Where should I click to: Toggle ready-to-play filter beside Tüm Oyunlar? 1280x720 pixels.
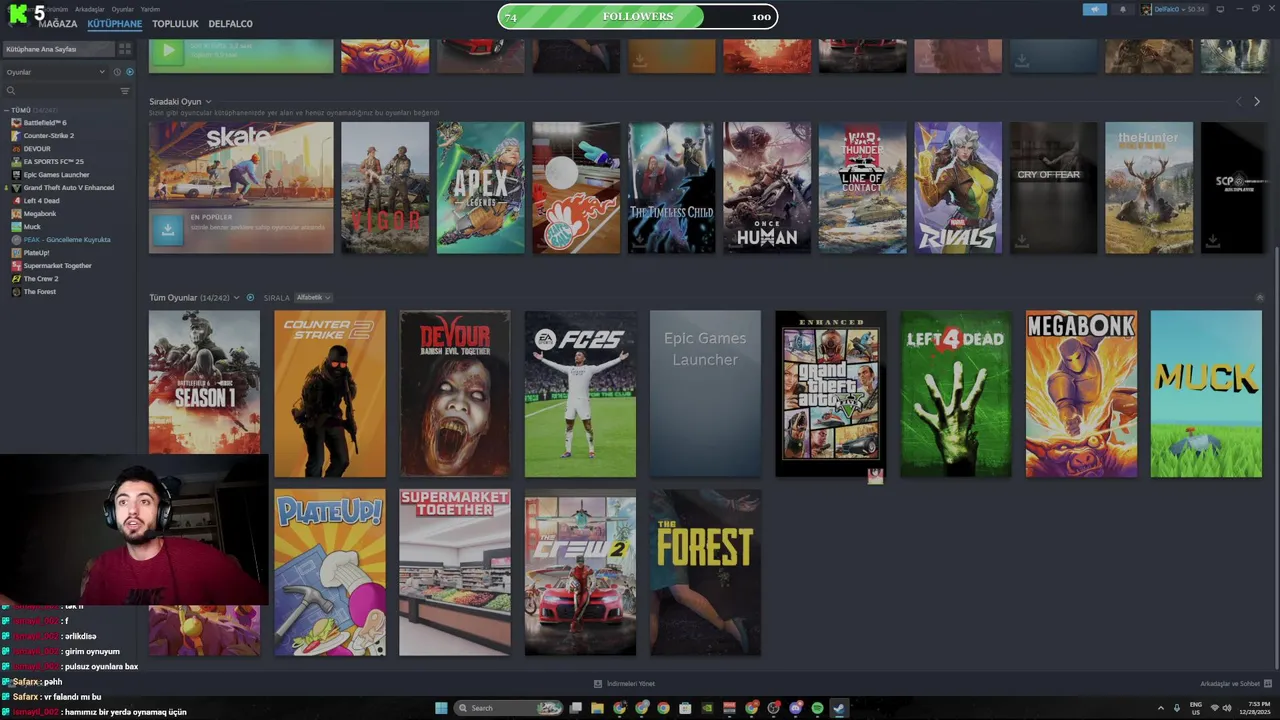pyautogui.click(x=250, y=297)
